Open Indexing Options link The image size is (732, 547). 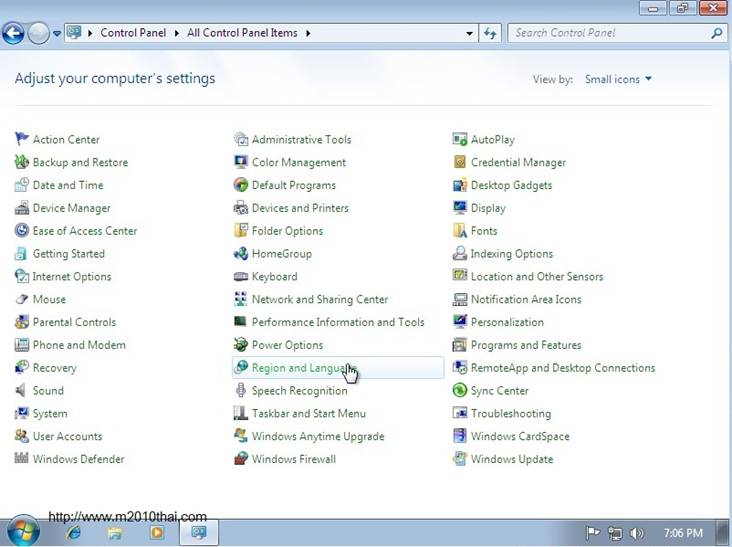512,253
